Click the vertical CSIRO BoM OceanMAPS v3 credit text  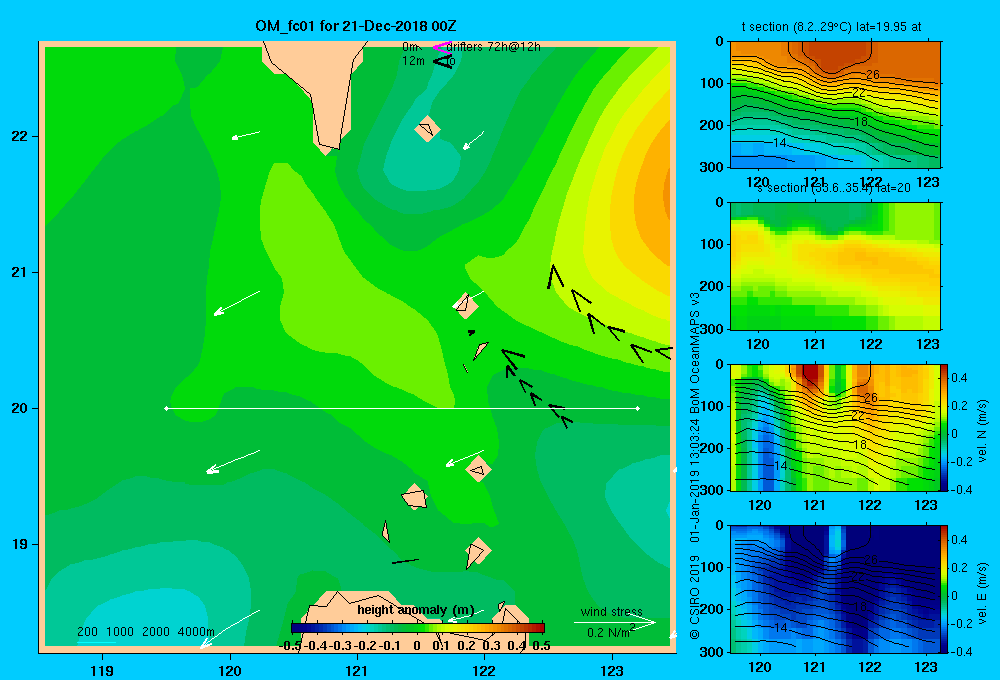click(x=695, y=466)
